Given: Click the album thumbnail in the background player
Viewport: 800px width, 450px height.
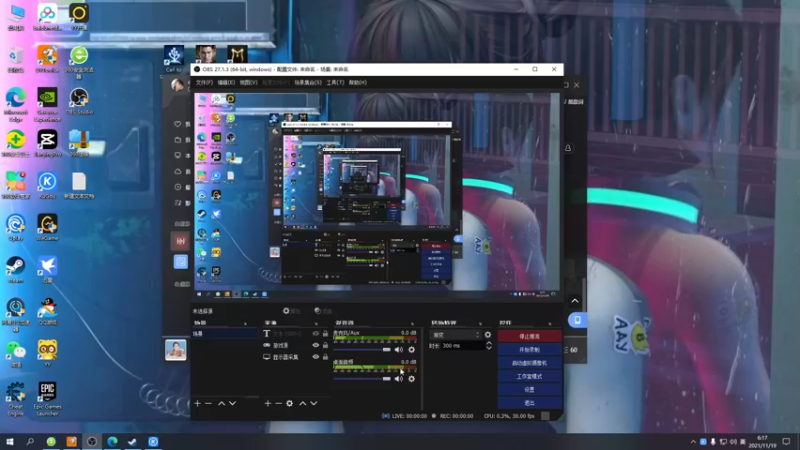Looking at the screenshot, I should click(x=176, y=350).
